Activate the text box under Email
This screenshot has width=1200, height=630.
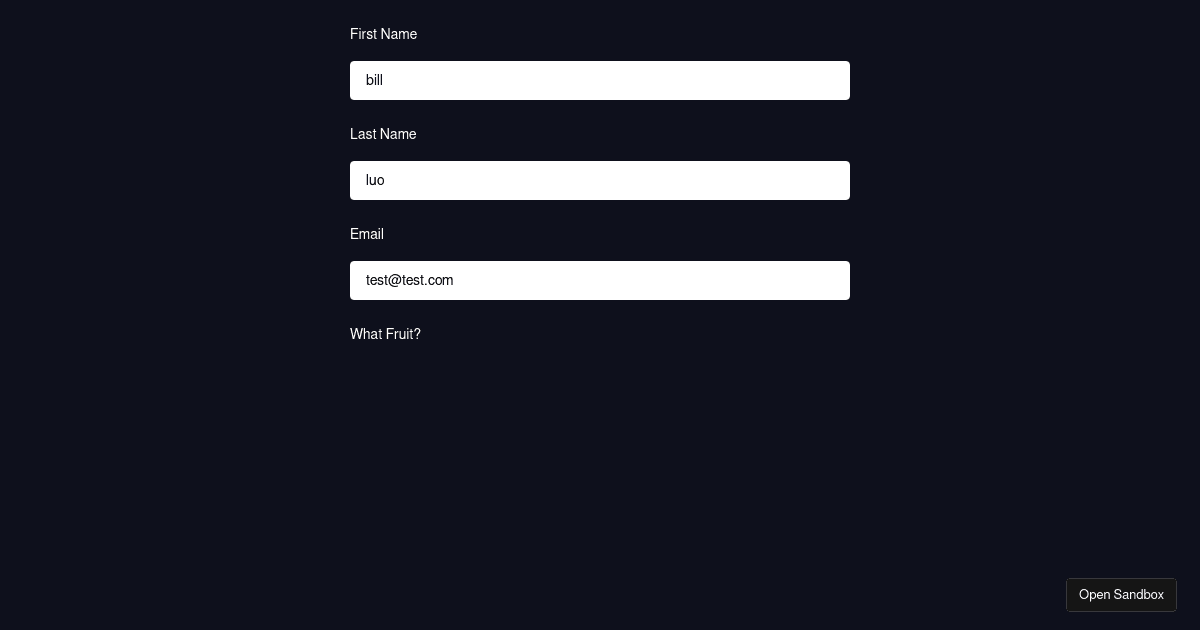click(x=600, y=280)
